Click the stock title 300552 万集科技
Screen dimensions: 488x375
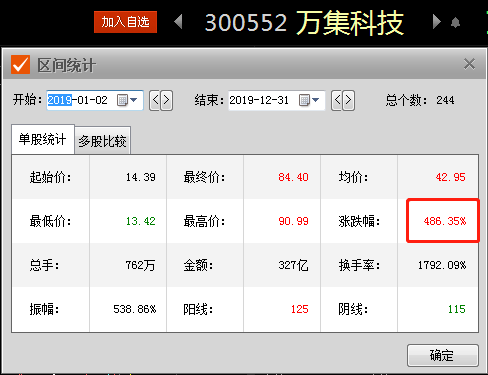[x=304, y=23]
